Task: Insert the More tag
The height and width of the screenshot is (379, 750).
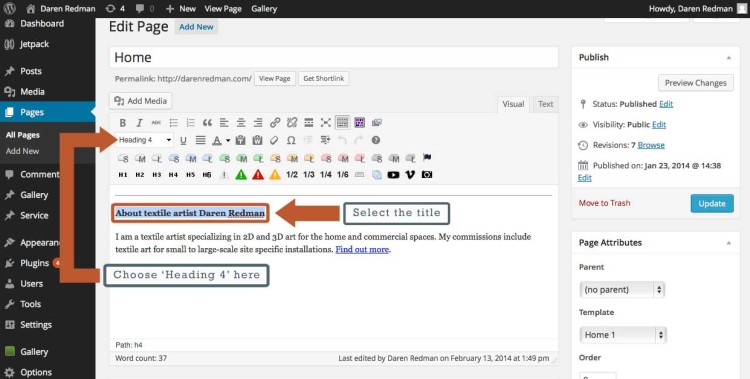Action: (309, 123)
